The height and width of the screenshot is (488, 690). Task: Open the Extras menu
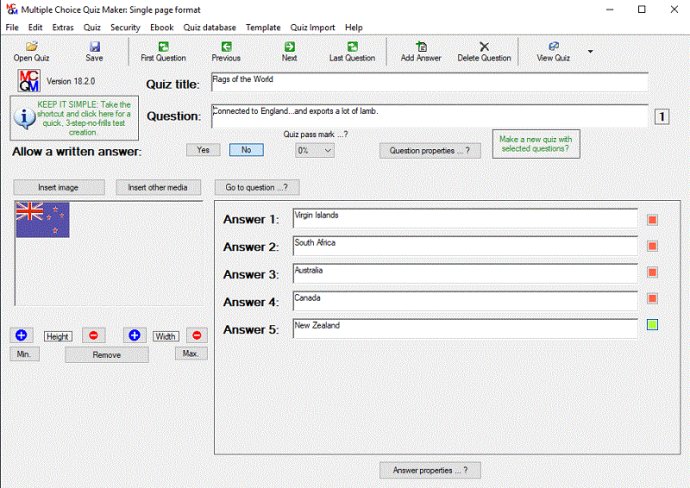63,27
